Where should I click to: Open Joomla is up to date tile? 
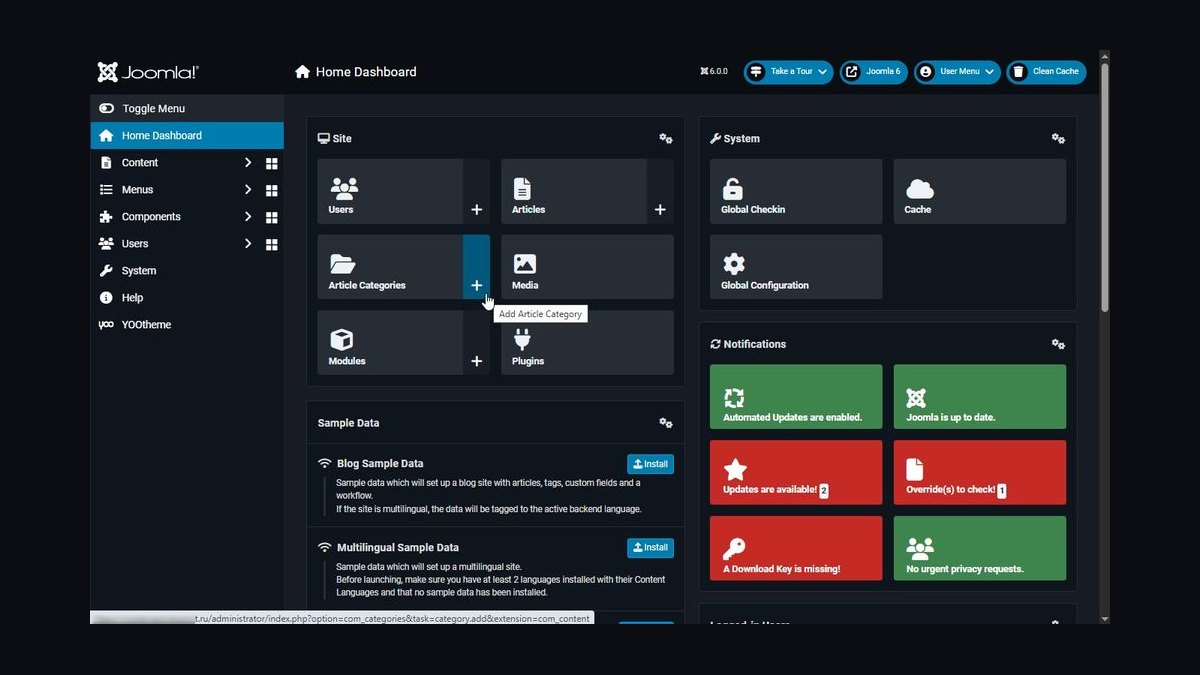979,397
